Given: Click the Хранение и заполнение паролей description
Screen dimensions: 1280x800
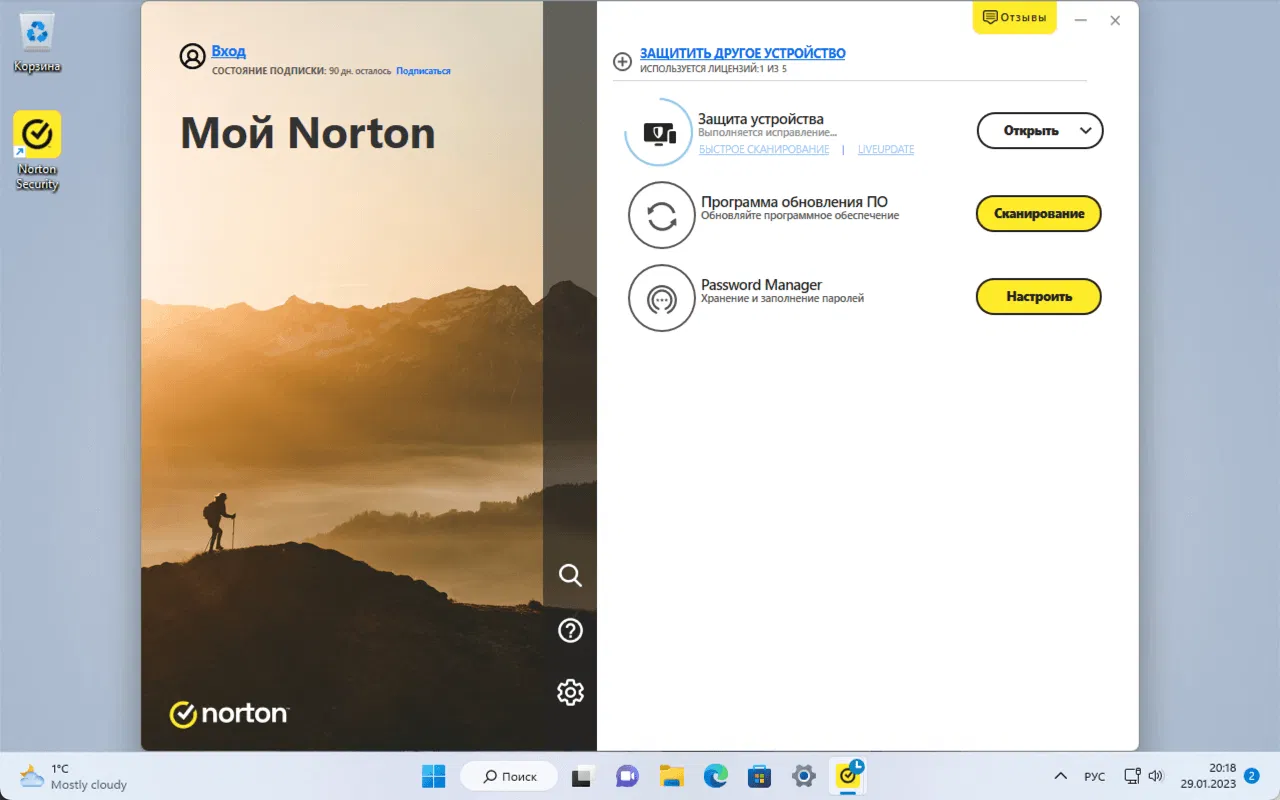Looking at the screenshot, I should 782,298.
